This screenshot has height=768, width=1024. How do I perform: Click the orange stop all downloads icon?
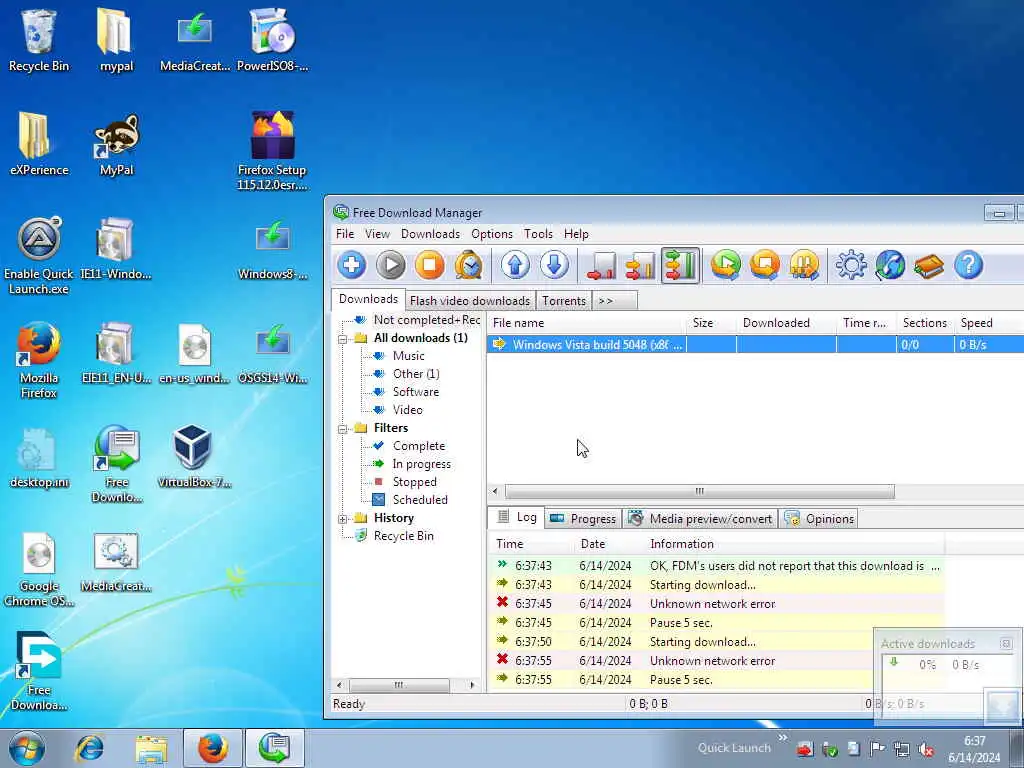point(765,265)
